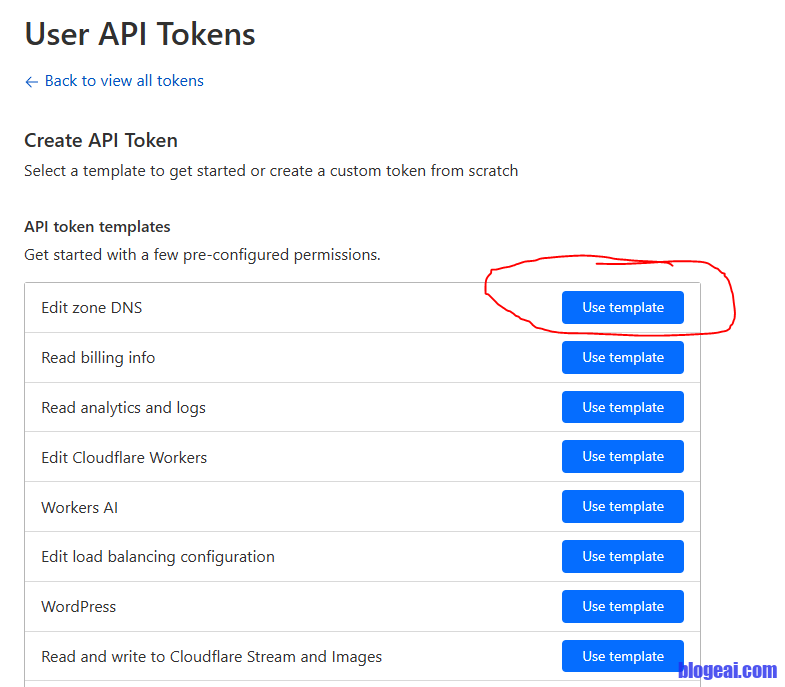Use template for Edit load balancing configuration
The height and width of the screenshot is (687, 785).
[x=622, y=556]
